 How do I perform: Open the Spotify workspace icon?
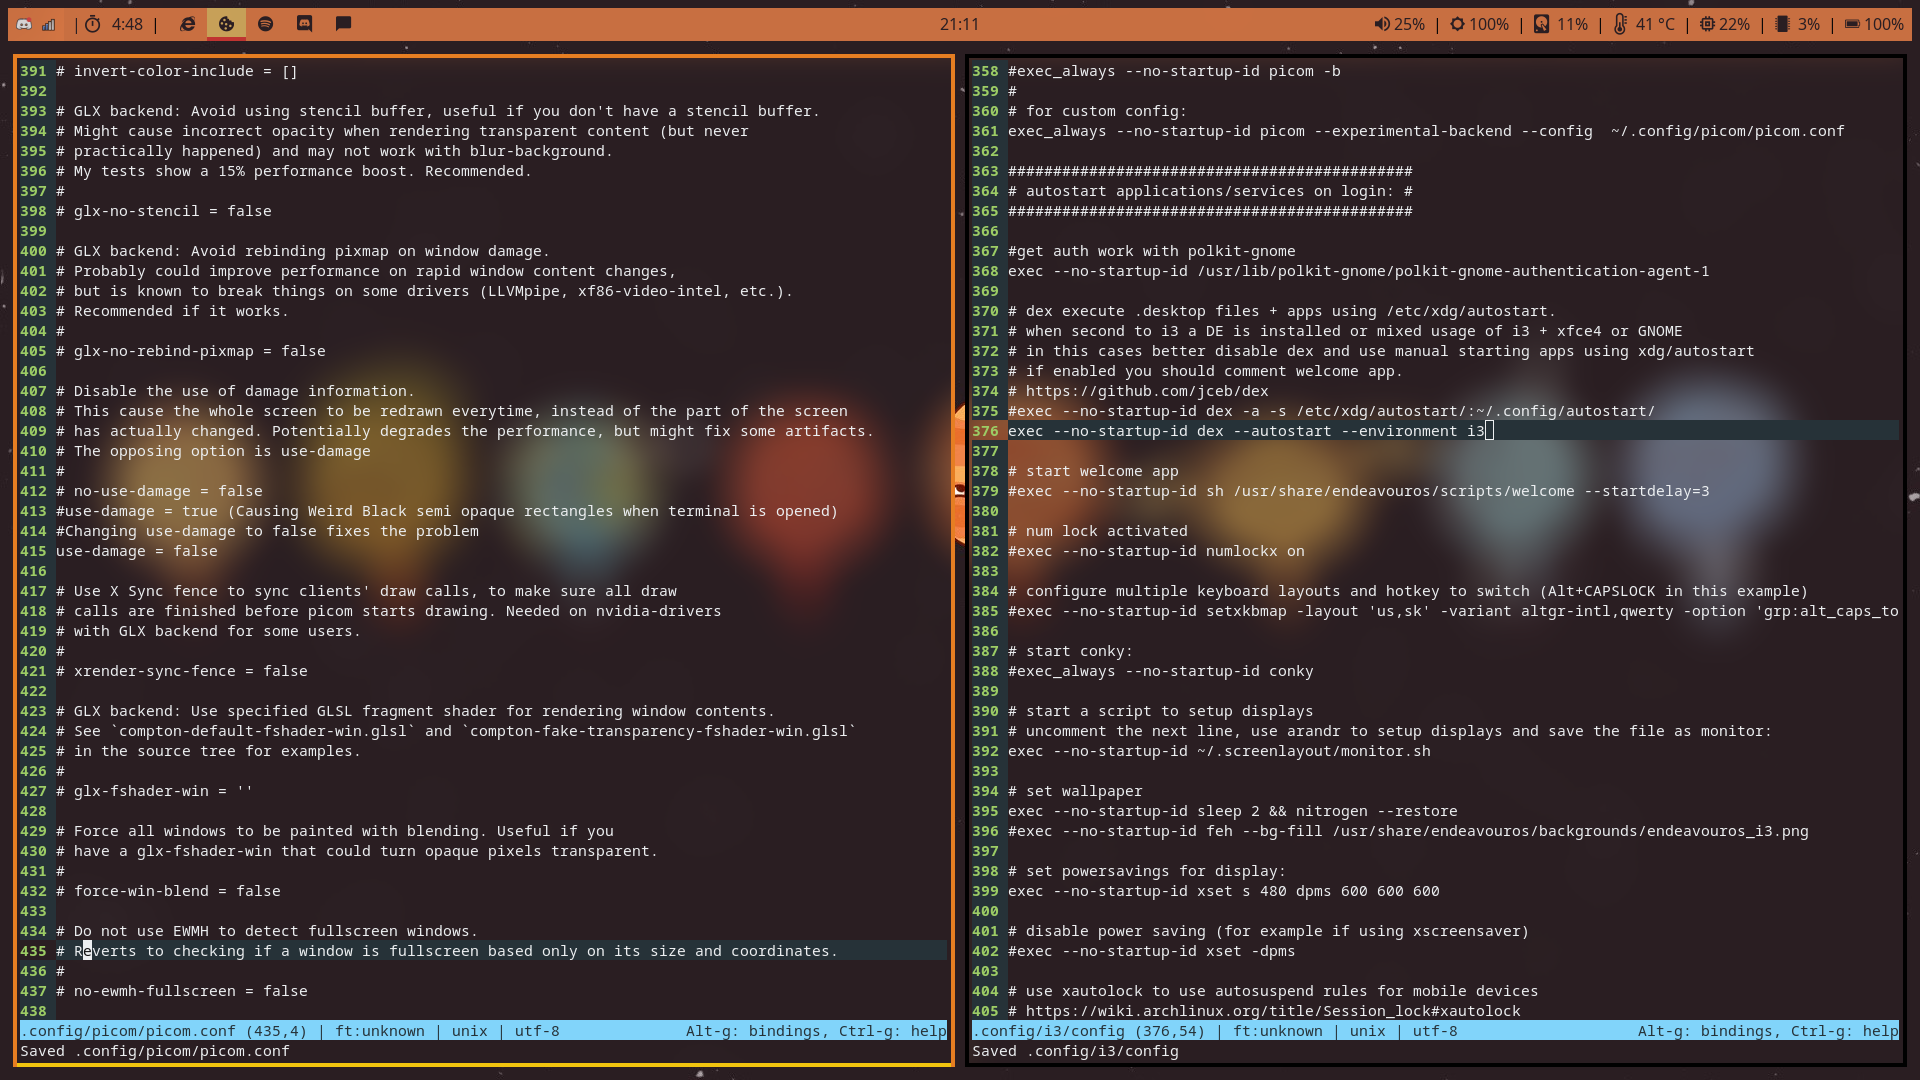coord(265,24)
